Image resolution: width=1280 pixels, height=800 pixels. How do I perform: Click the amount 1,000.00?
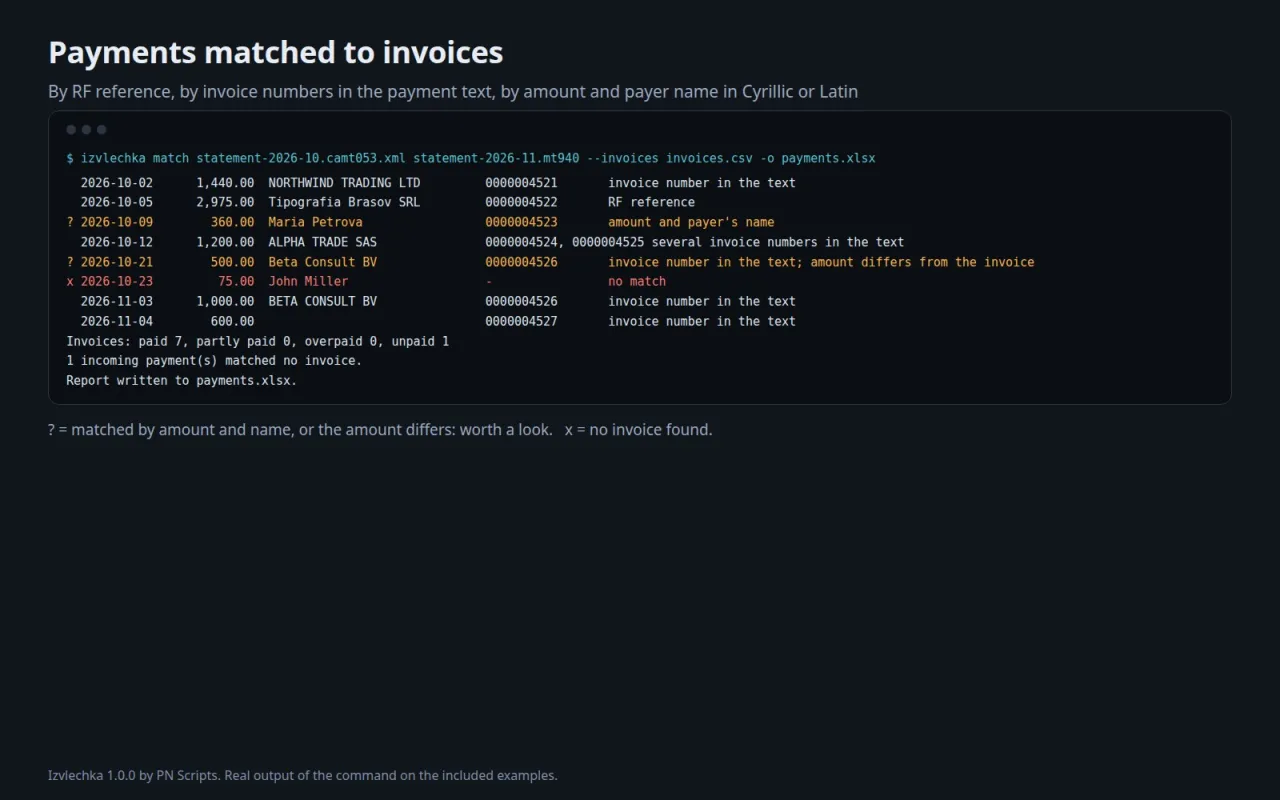(225, 301)
